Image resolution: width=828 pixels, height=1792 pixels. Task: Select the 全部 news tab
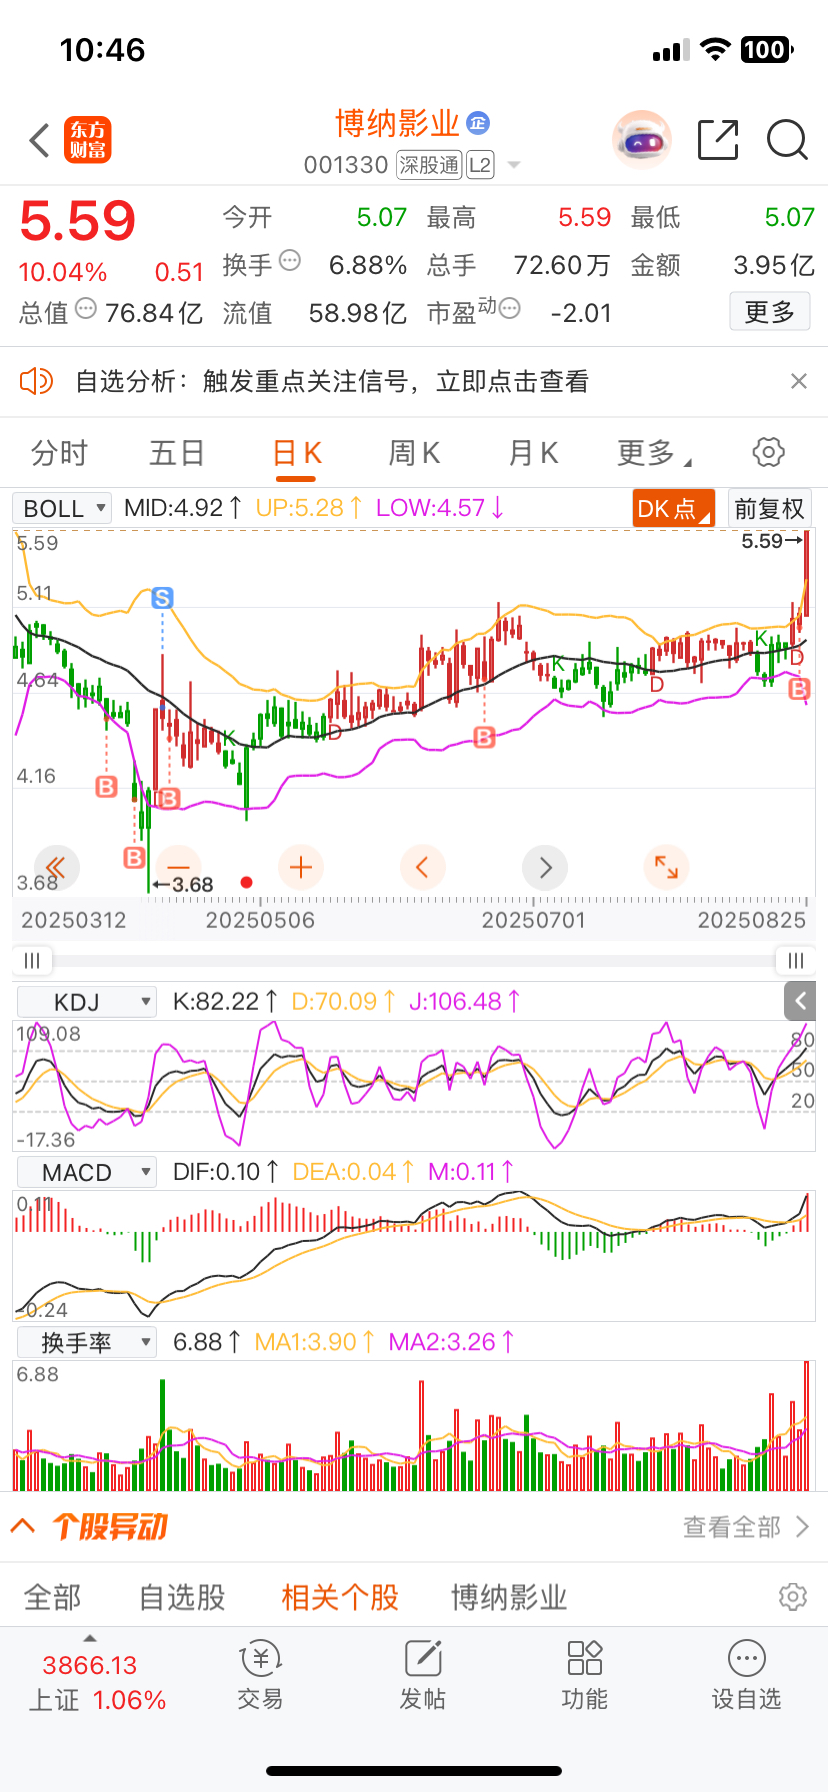pyautogui.click(x=52, y=1597)
